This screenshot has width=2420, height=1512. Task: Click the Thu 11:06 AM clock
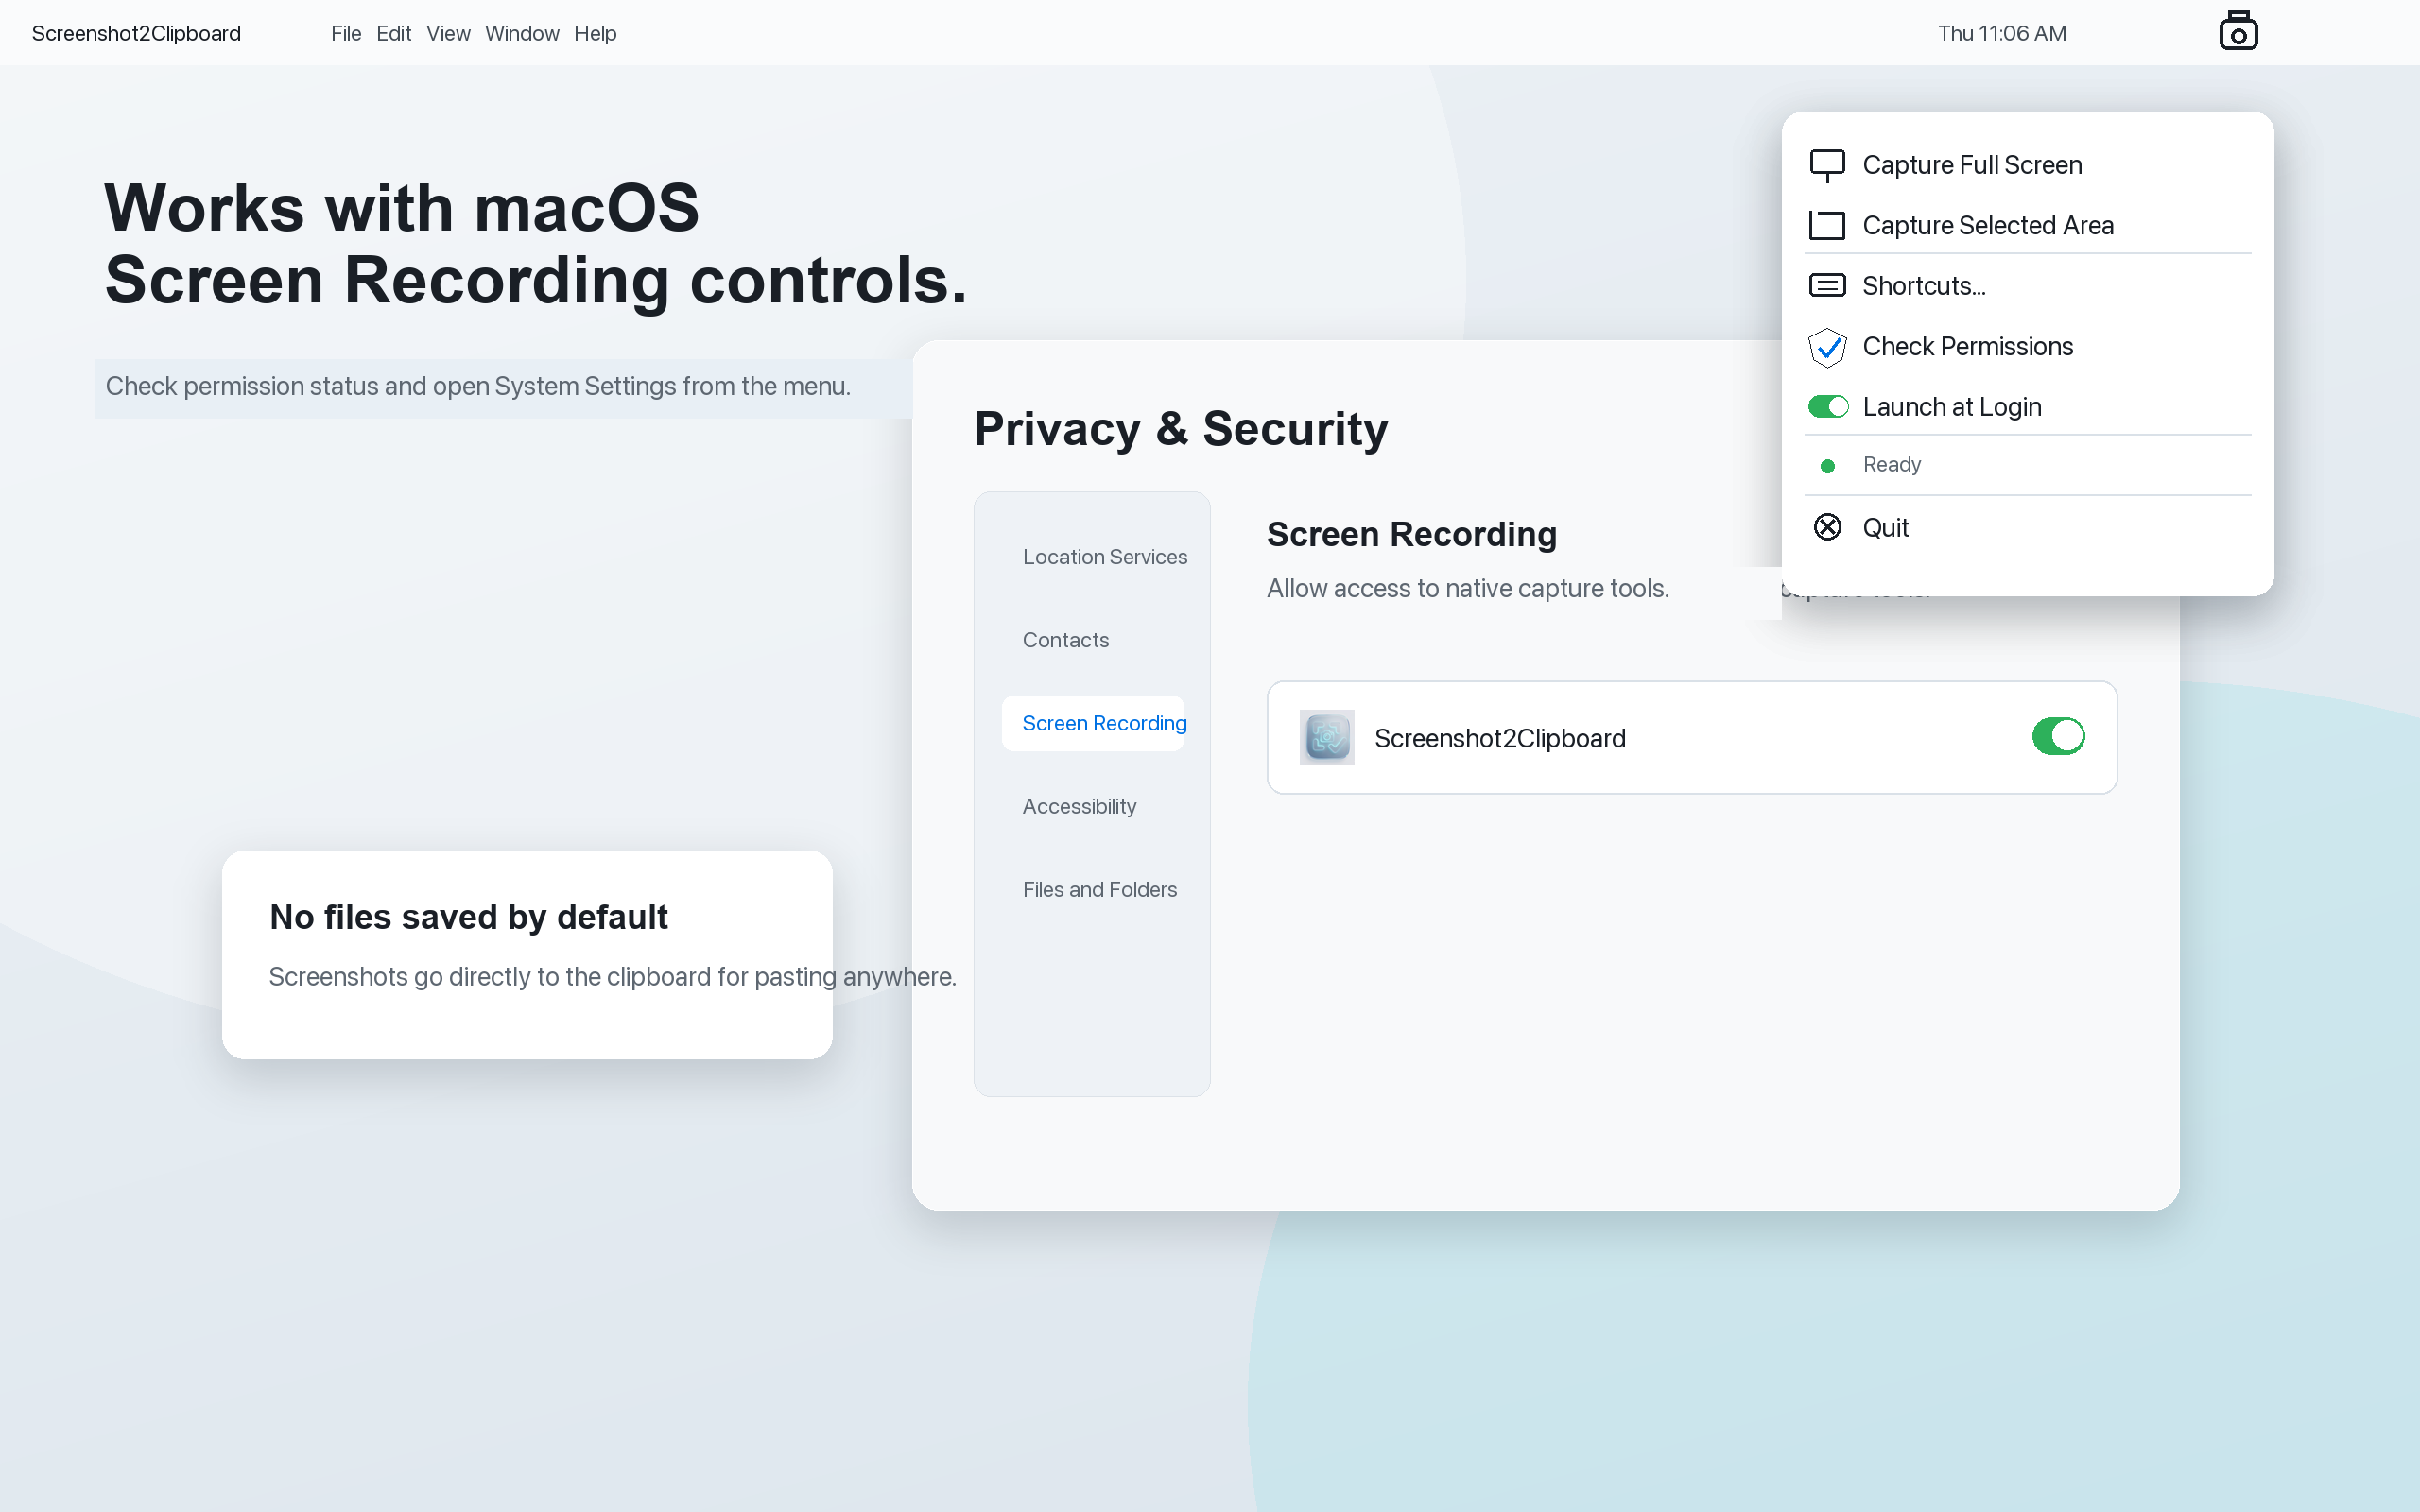coord(2002,33)
